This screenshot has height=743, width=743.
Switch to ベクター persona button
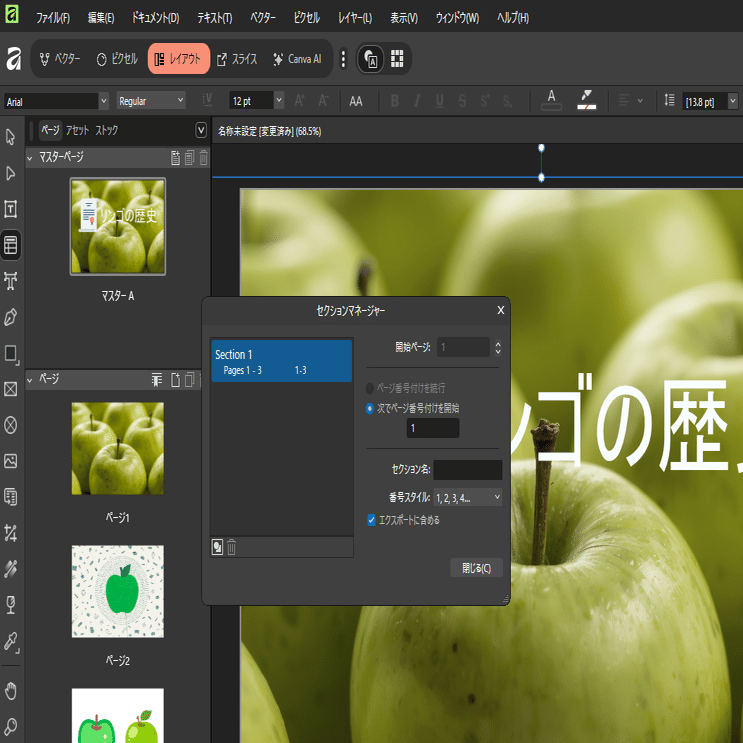60,59
